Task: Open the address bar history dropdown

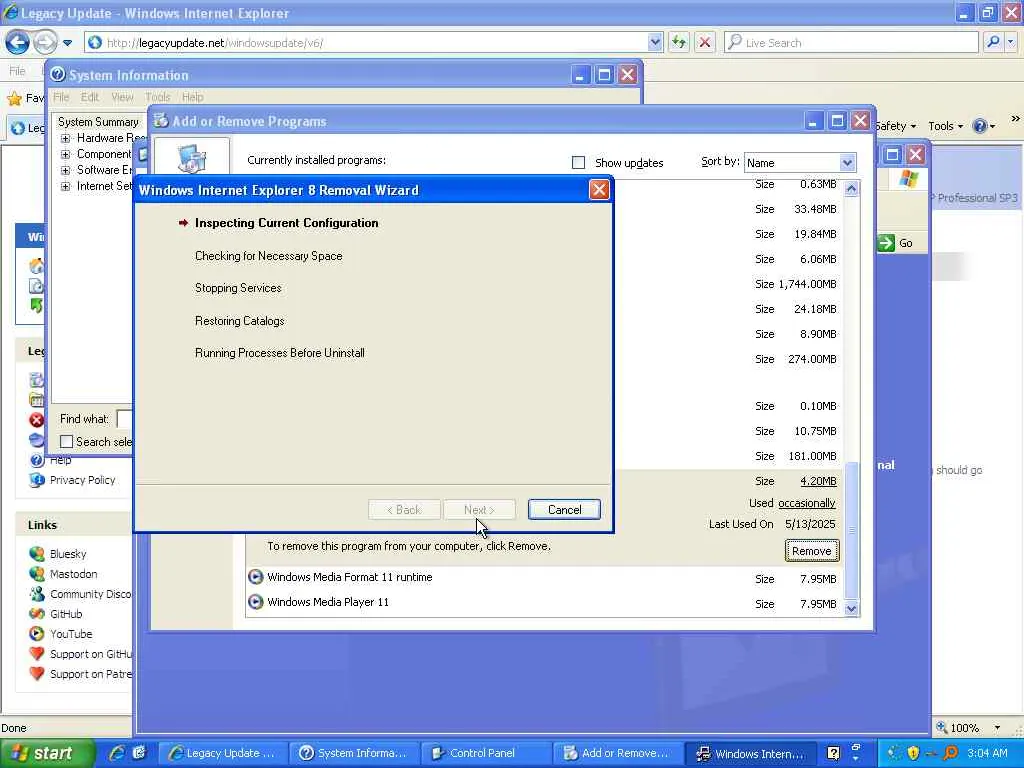Action: coord(655,42)
